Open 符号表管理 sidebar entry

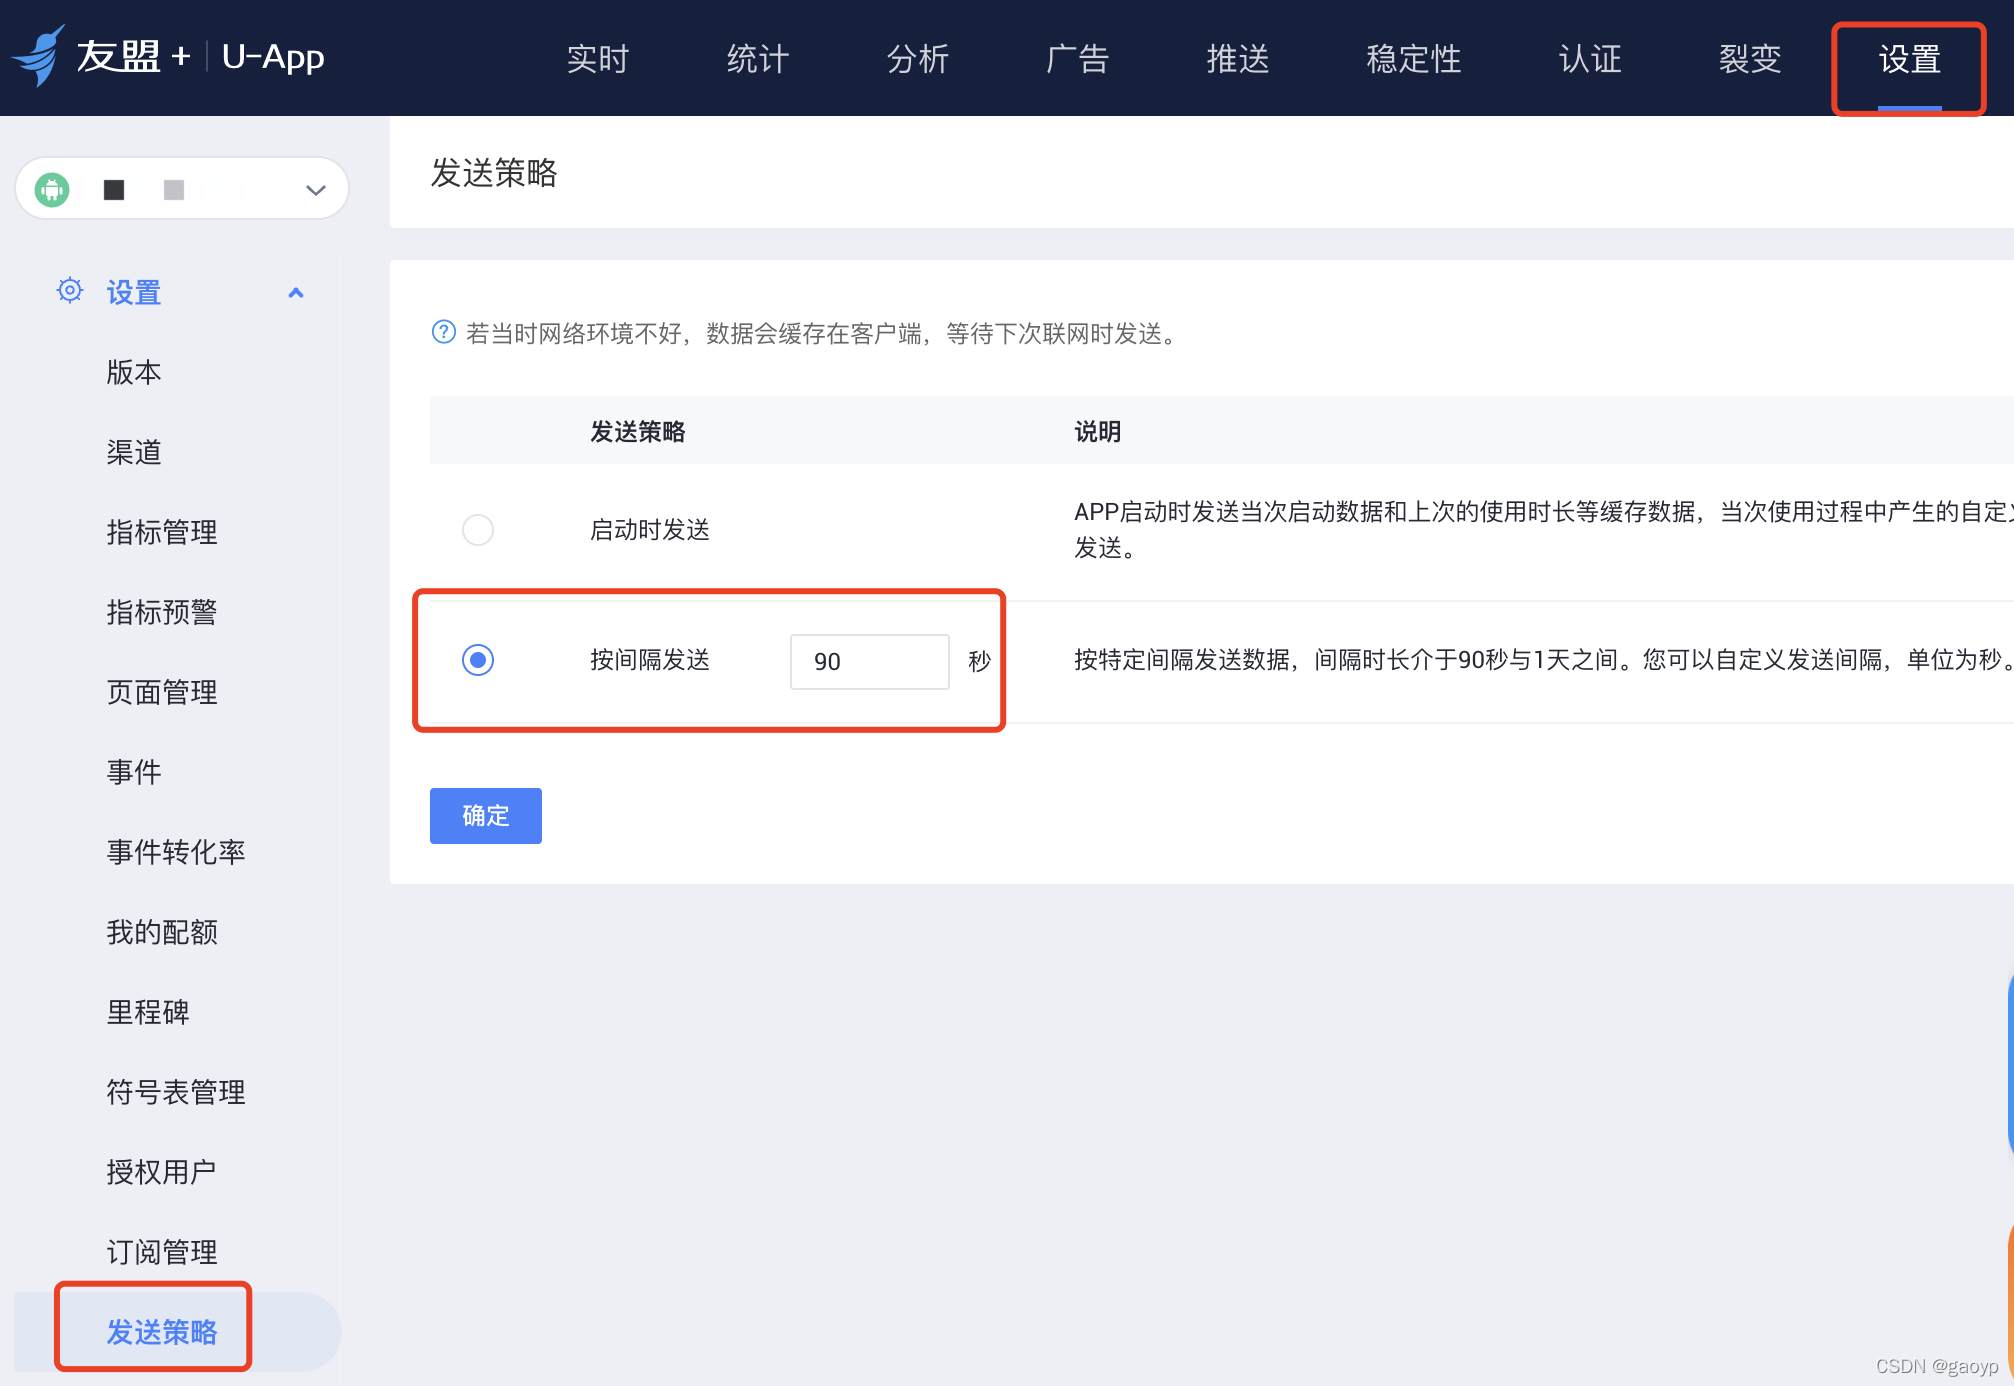pyautogui.click(x=176, y=1092)
